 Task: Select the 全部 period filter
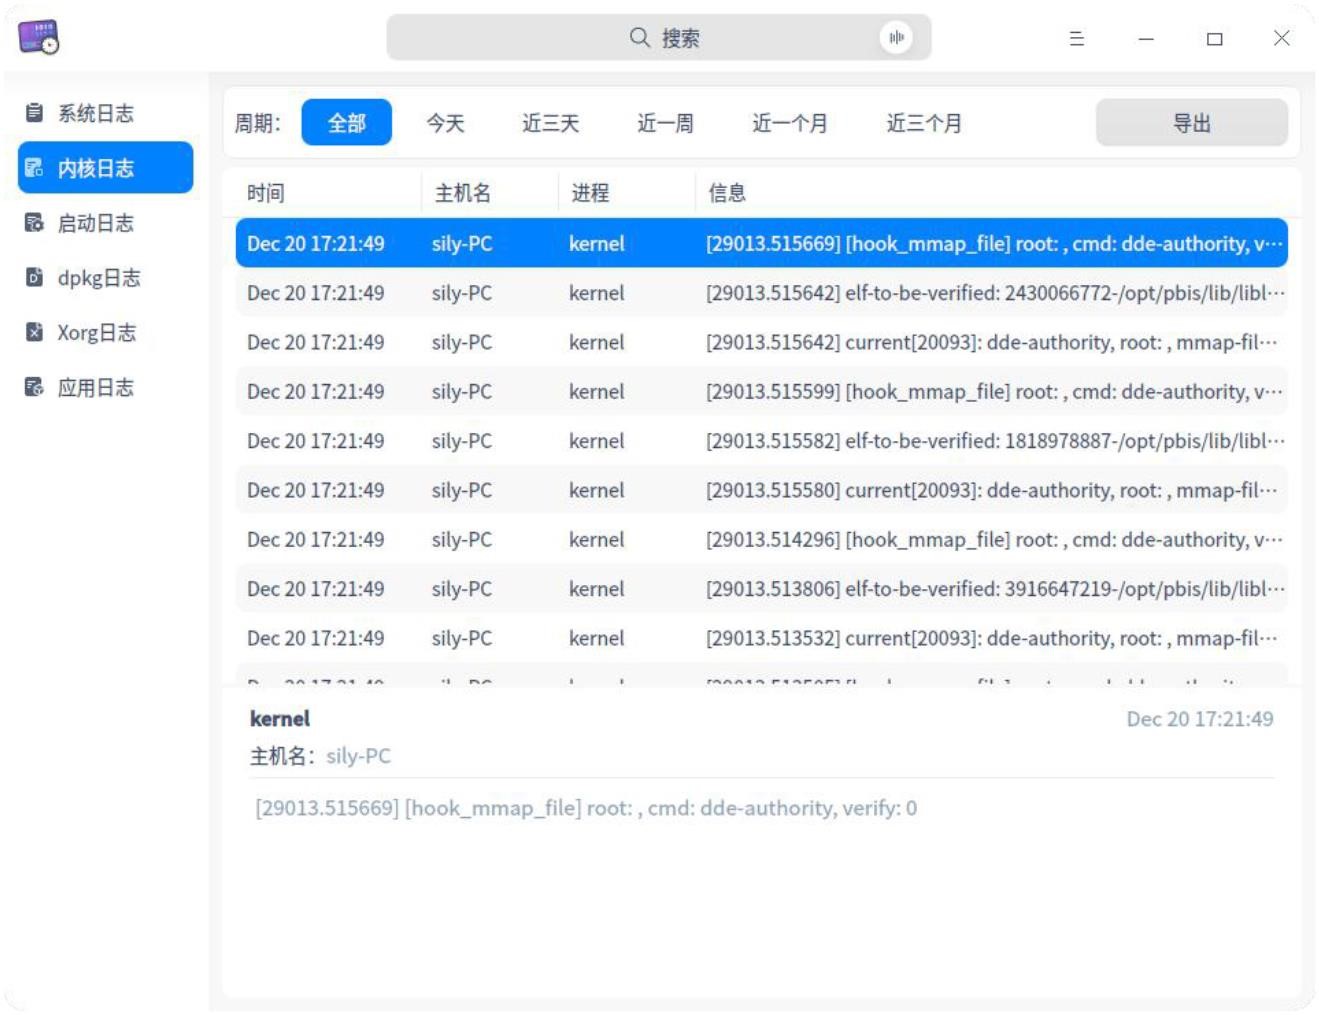[346, 123]
